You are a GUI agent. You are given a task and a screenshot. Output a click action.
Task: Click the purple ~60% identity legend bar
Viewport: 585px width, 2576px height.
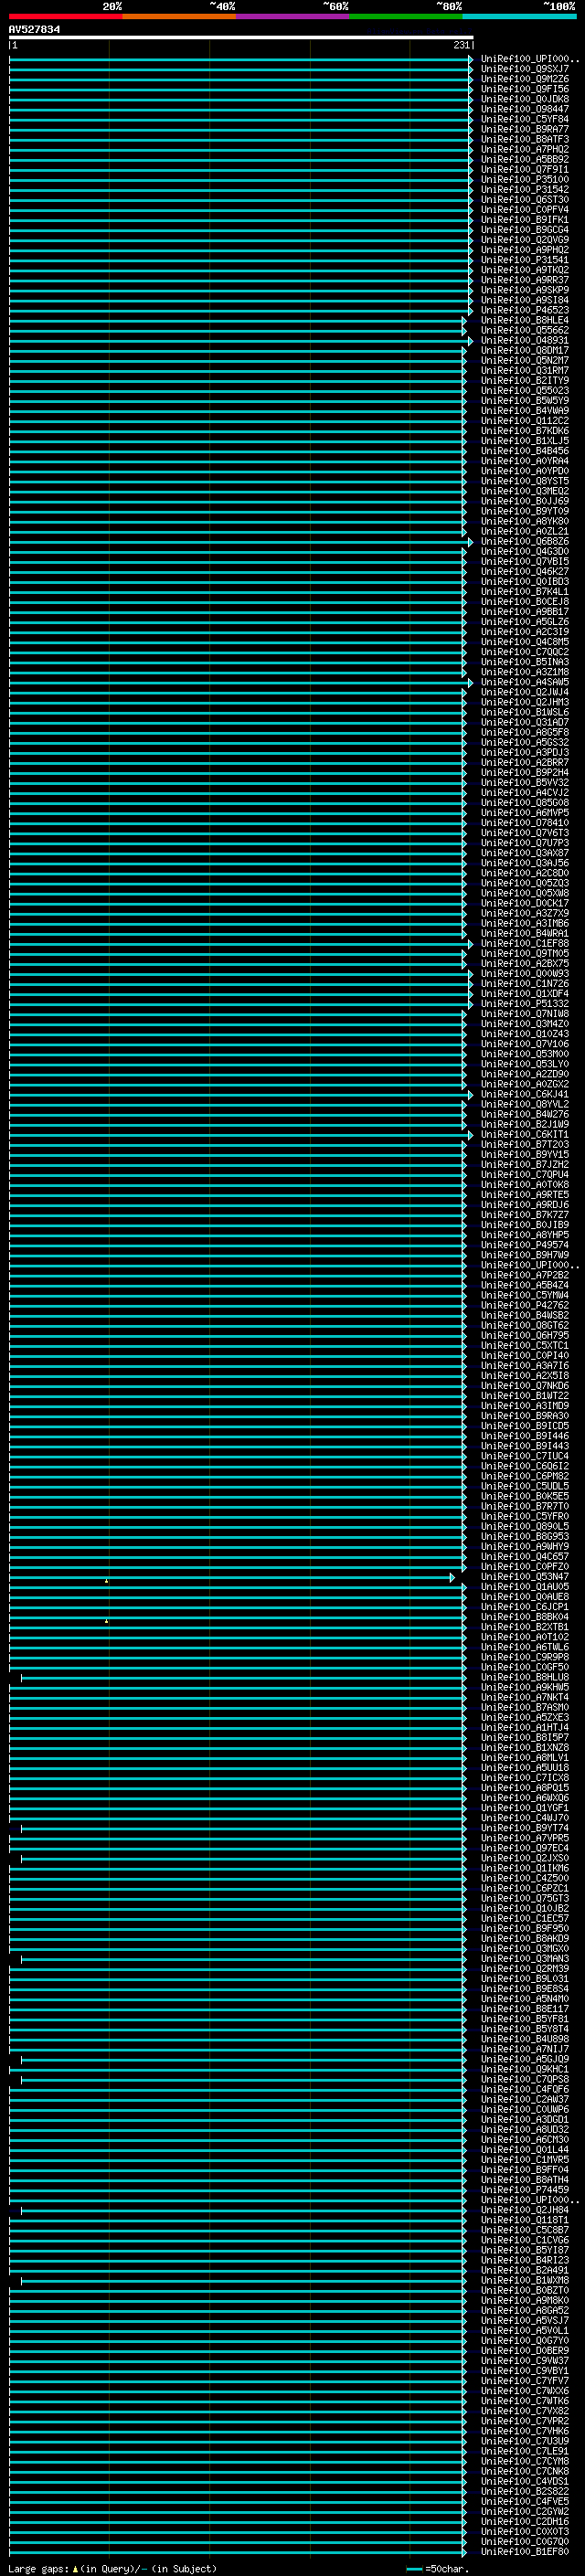click(x=293, y=16)
